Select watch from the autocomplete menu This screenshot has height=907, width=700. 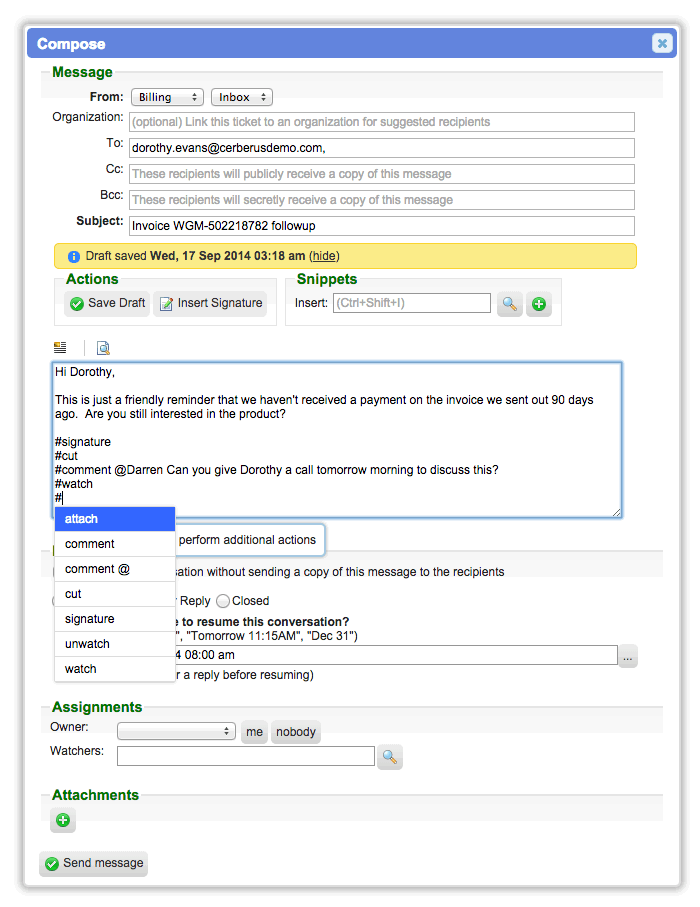pyautogui.click(x=115, y=669)
